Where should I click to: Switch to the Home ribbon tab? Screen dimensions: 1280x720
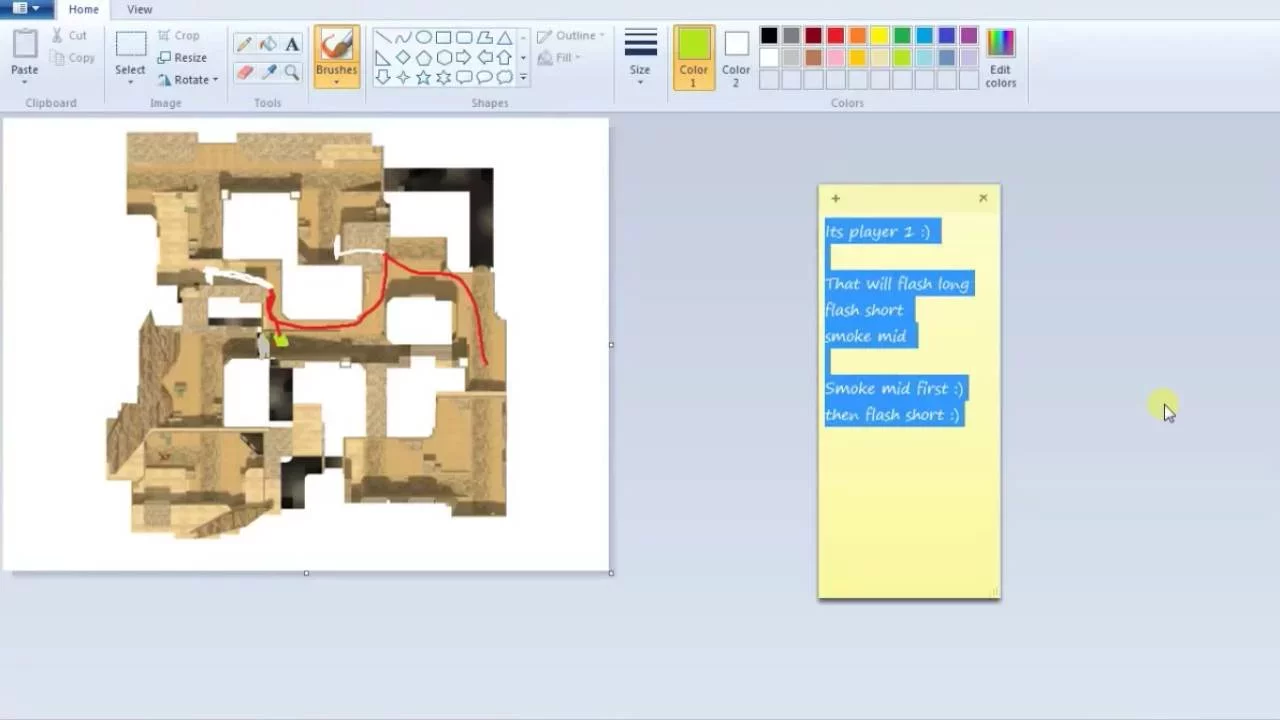pyautogui.click(x=83, y=9)
